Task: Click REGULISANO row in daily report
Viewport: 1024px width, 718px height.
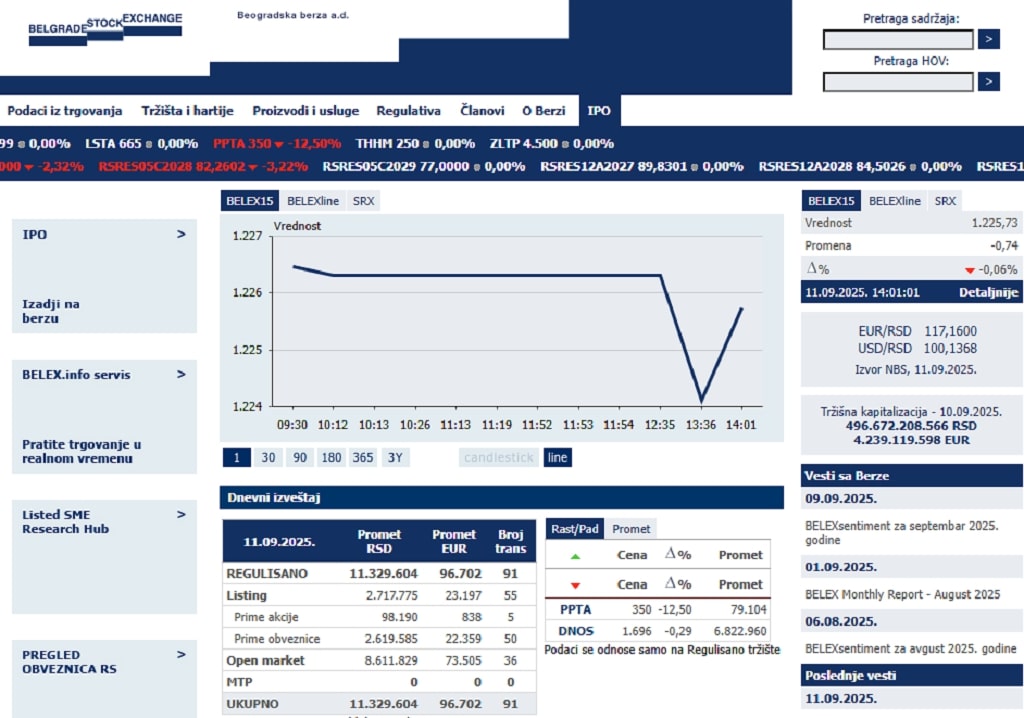Action: (x=379, y=574)
